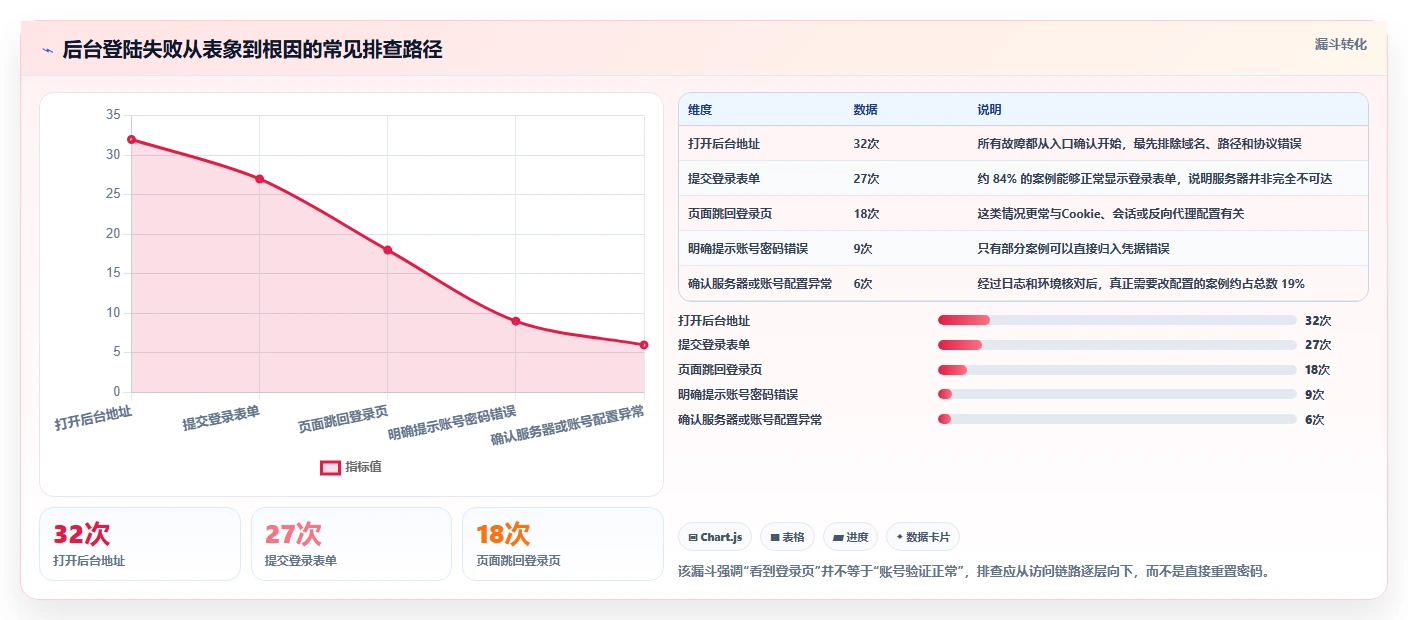The width and height of the screenshot is (1408, 620).
Task: Click x-axis label 页面跳回登录页 under chart
Action: coord(344,419)
